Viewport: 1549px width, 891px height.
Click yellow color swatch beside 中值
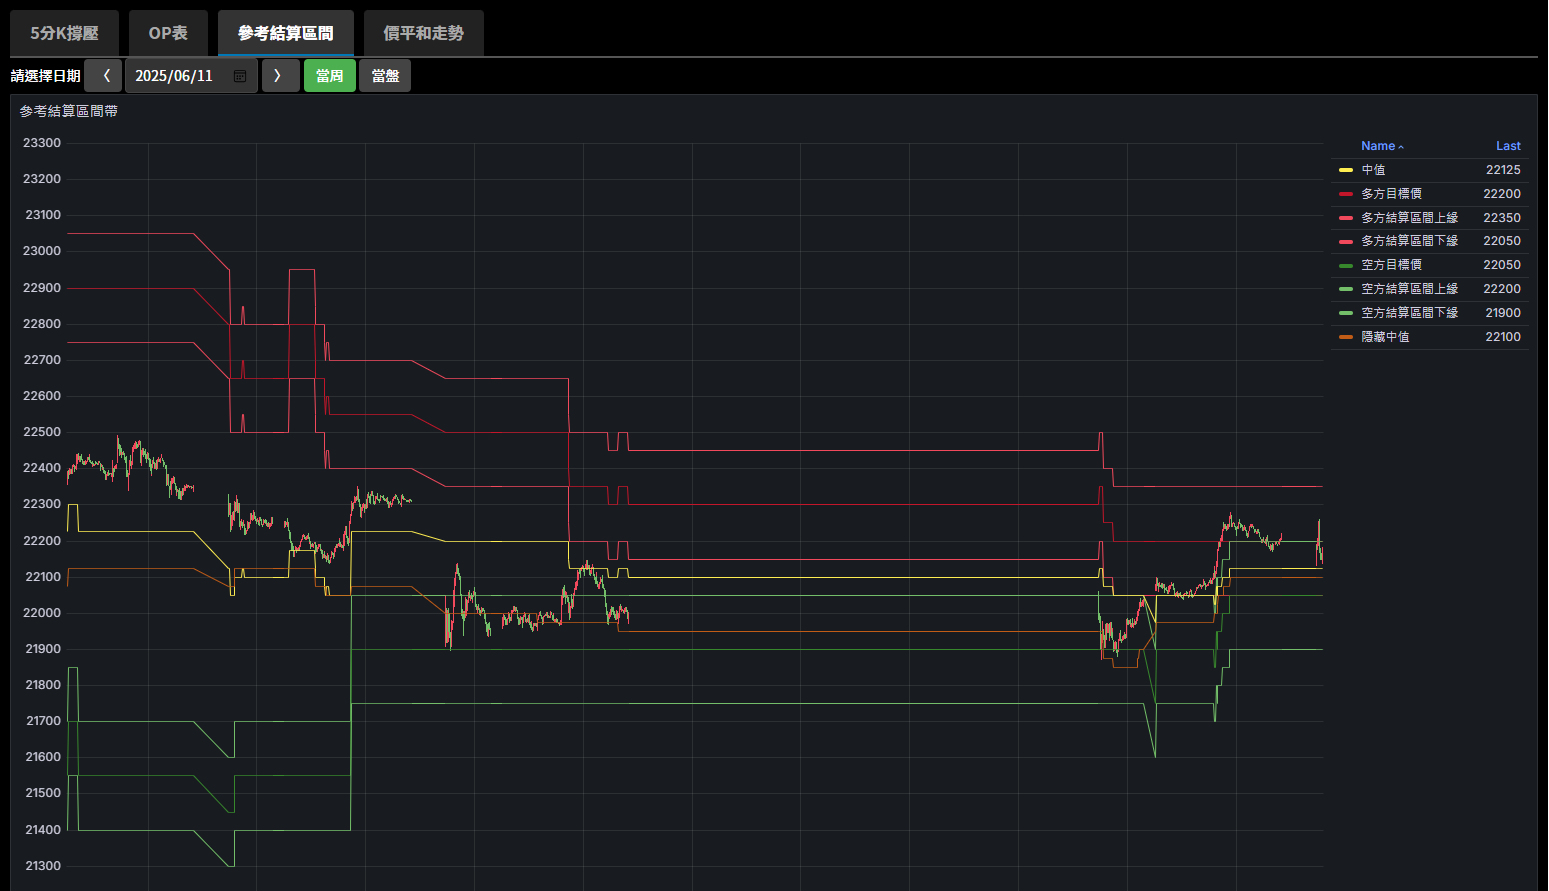1346,170
